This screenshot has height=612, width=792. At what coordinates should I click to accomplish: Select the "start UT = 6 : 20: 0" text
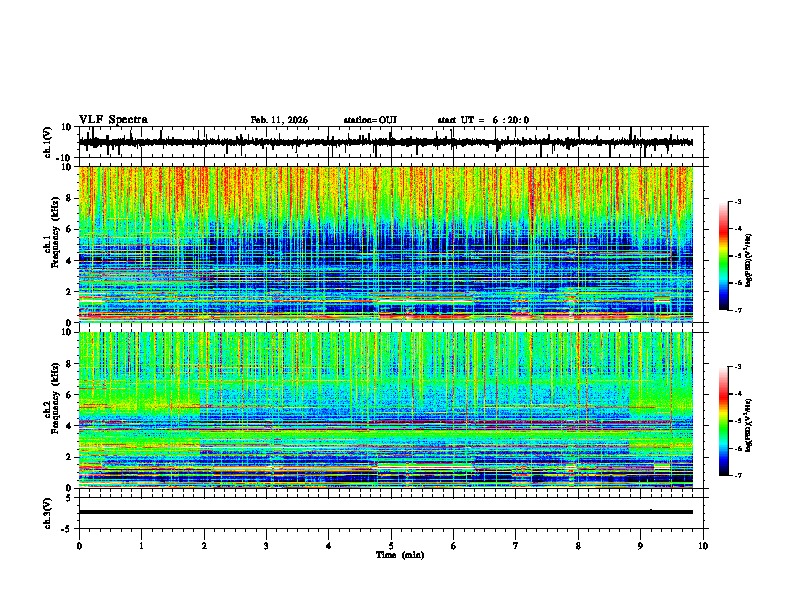tap(483, 120)
